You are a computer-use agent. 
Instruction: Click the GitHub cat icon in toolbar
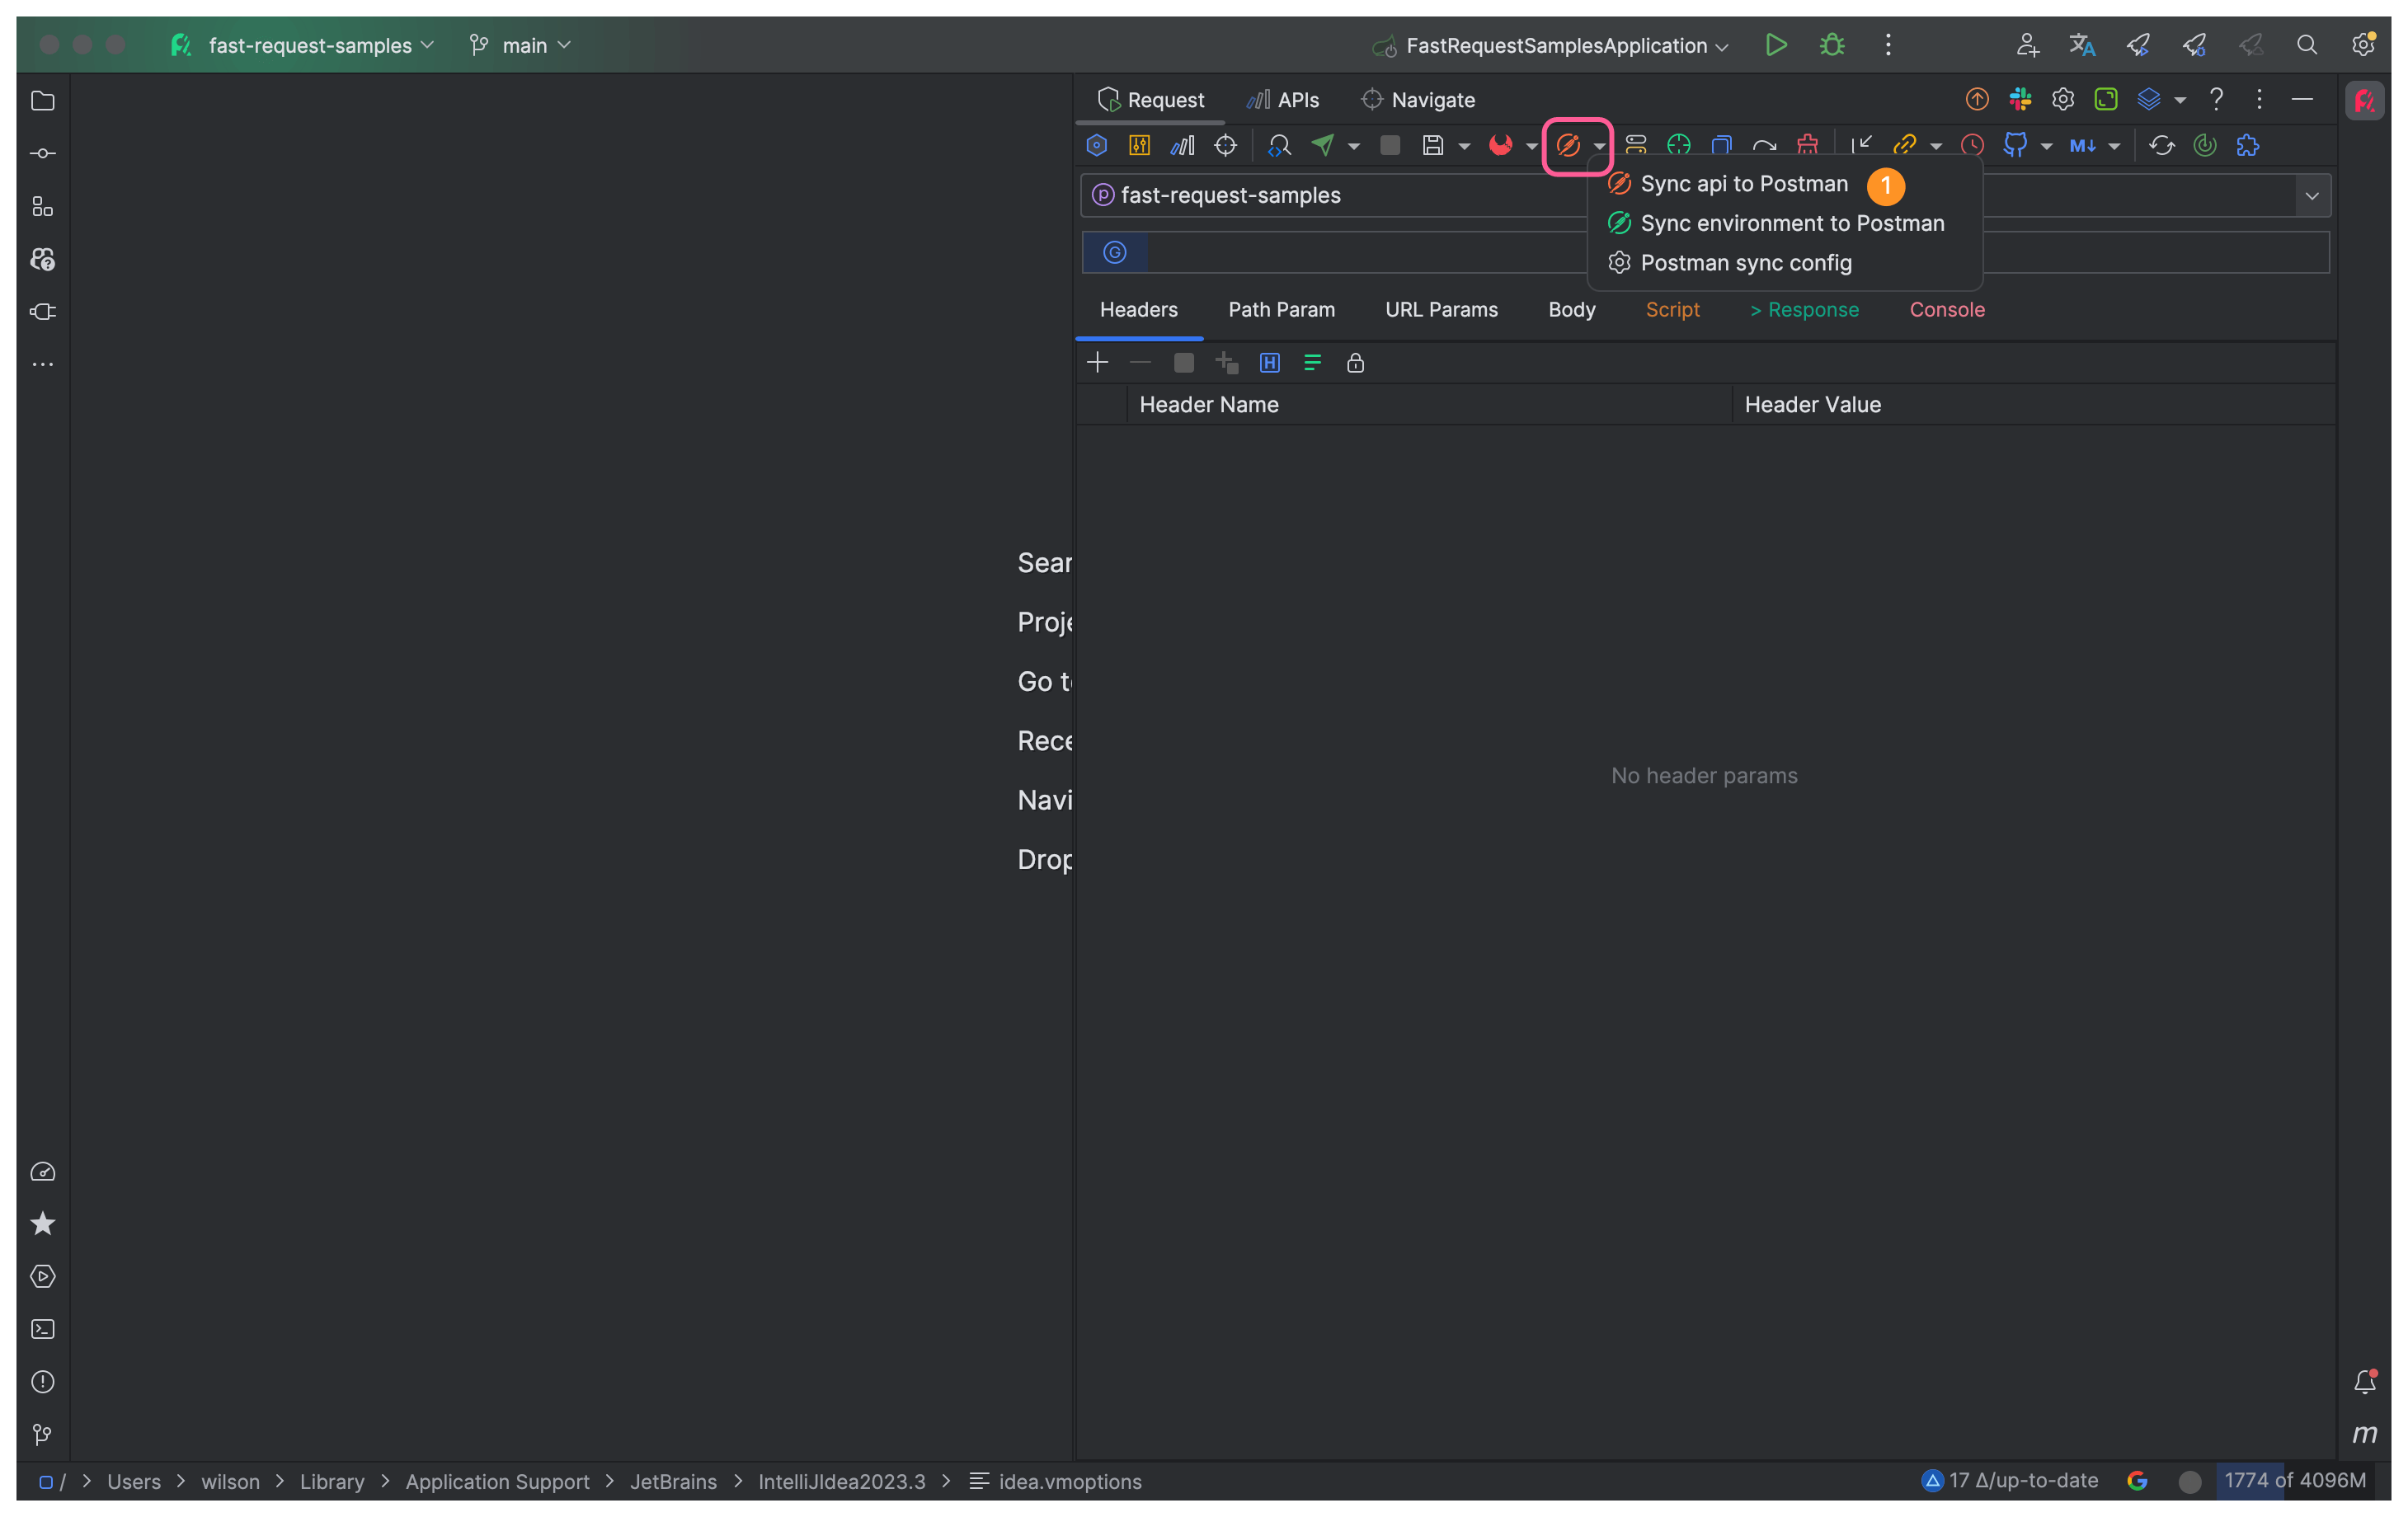(x=2015, y=146)
